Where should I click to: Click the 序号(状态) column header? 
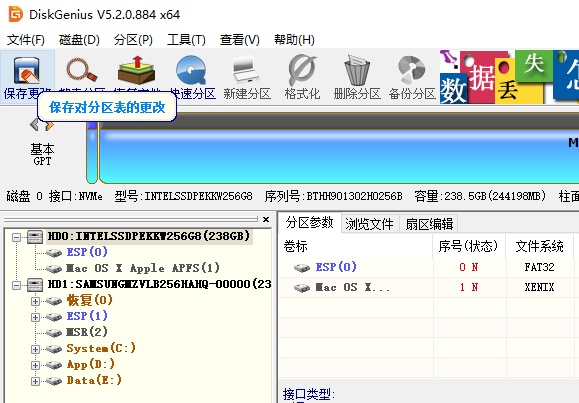[469, 246]
